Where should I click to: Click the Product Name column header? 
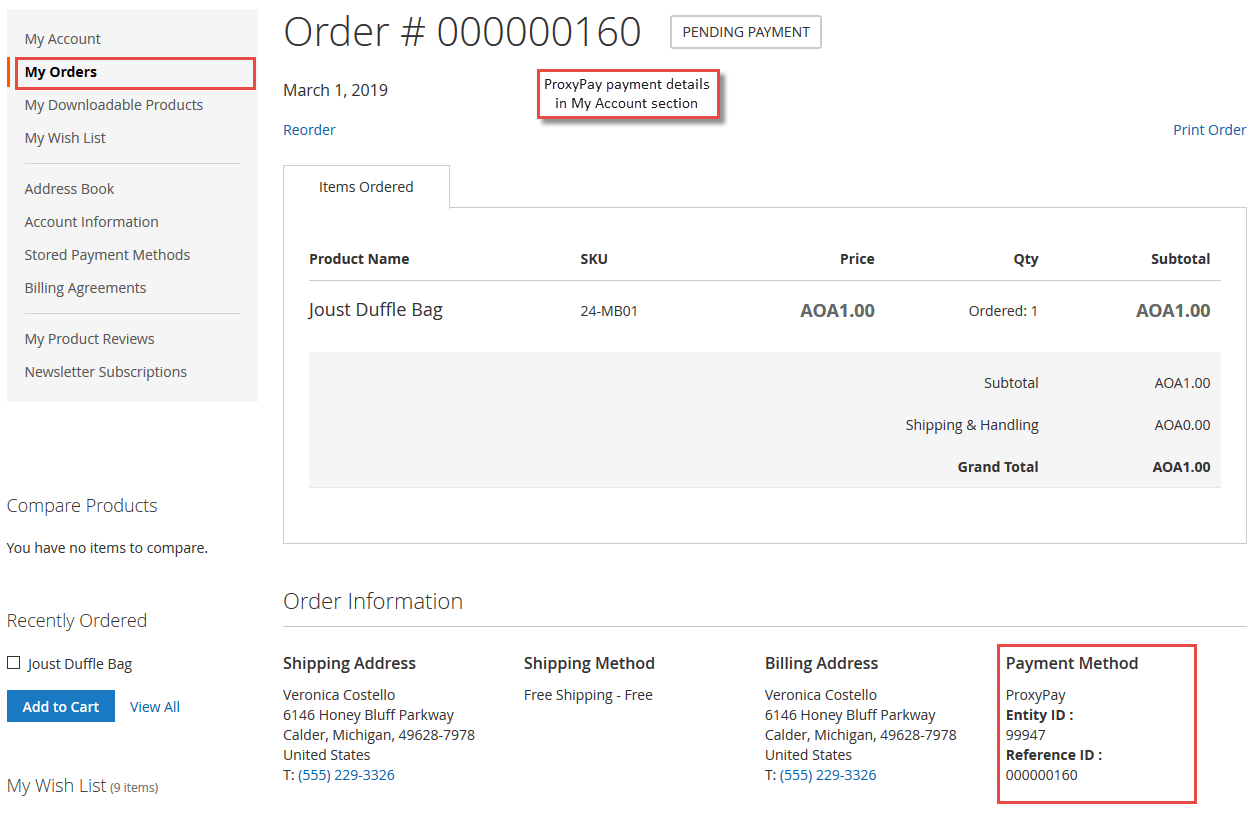pos(359,259)
